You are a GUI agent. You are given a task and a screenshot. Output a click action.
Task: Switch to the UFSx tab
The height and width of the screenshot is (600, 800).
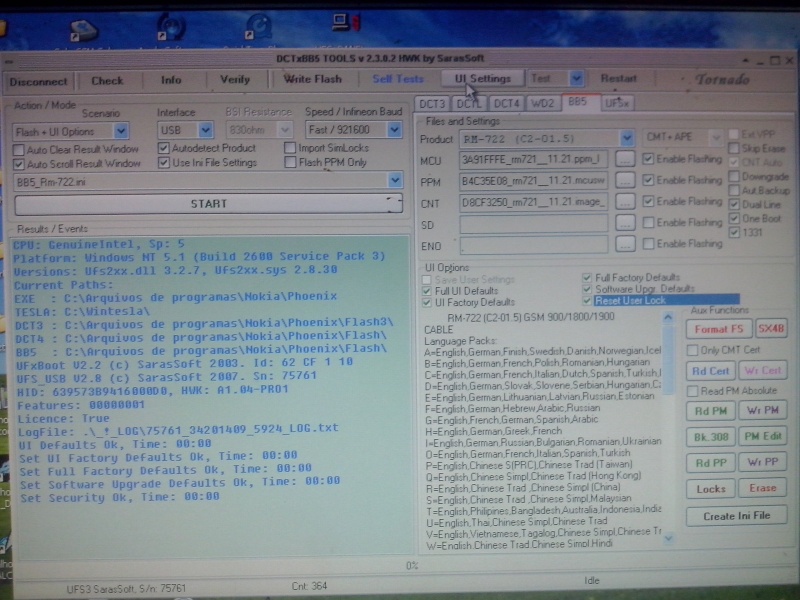pos(617,104)
